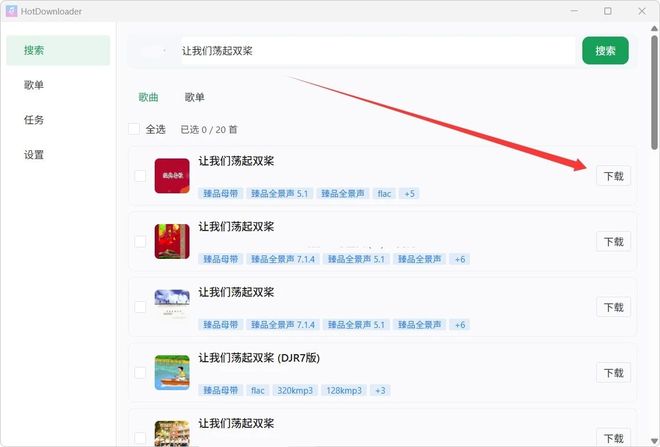660x447 pixels.
Task: Click the title 让我们荡起双桨 (DJR7版)
Action: tap(259, 358)
